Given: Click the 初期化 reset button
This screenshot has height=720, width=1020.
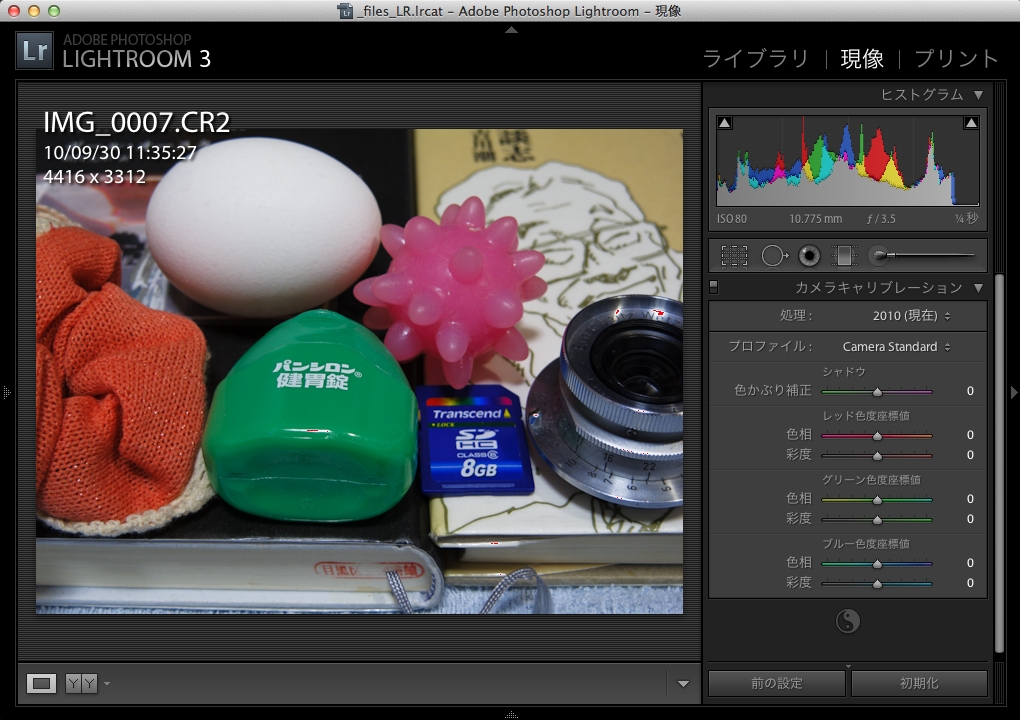Looking at the screenshot, I should 918,684.
